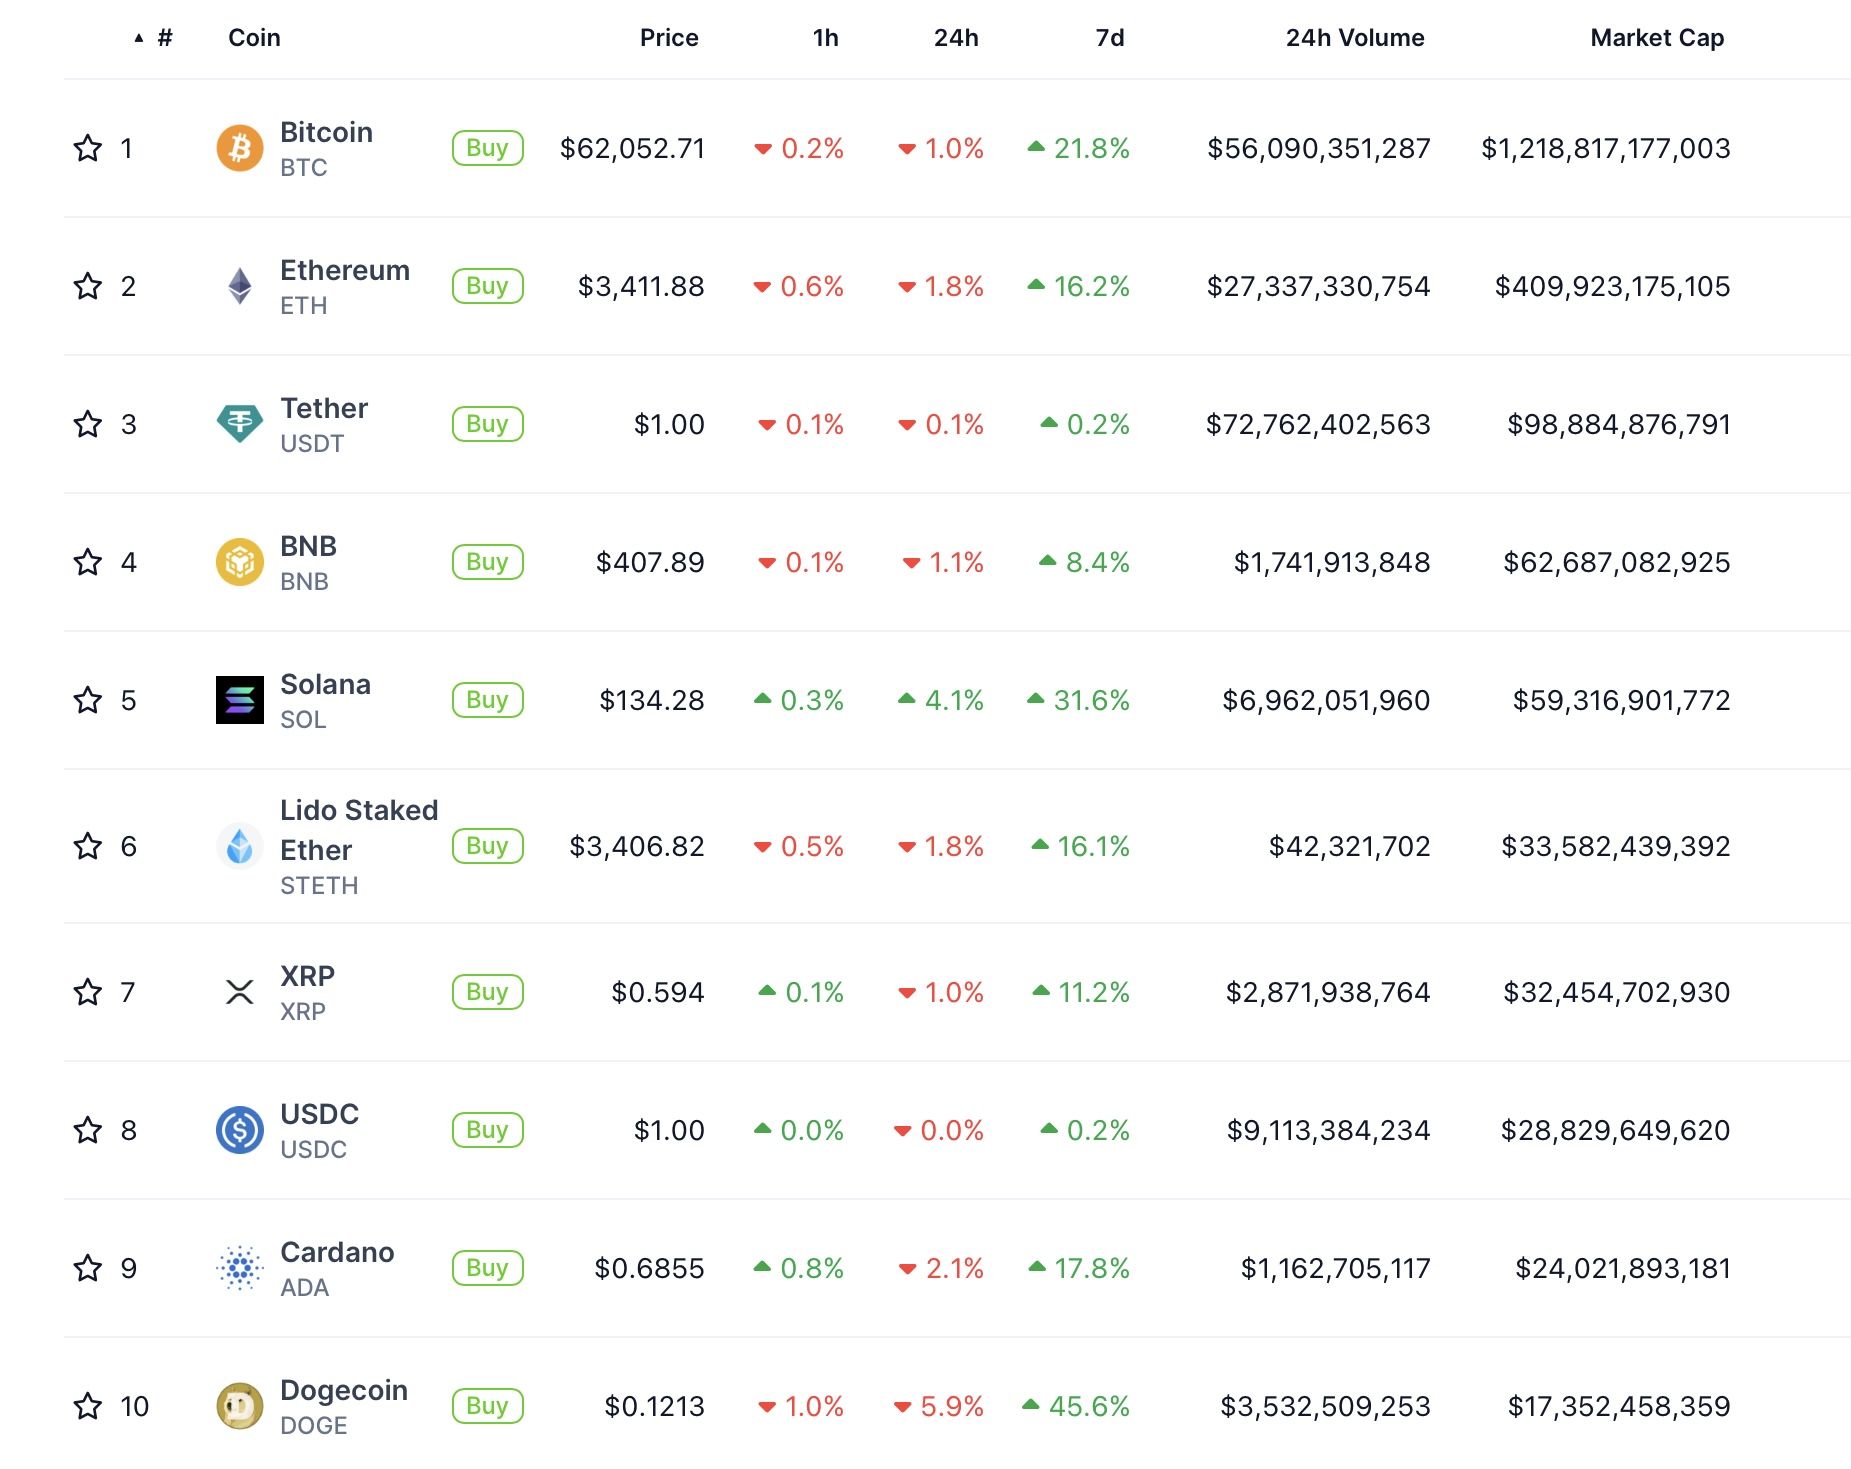The height and width of the screenshot is (1469, 1851).
Task: Click the Ethereum diamond logo icon
Action: click(x=240, y=286)
